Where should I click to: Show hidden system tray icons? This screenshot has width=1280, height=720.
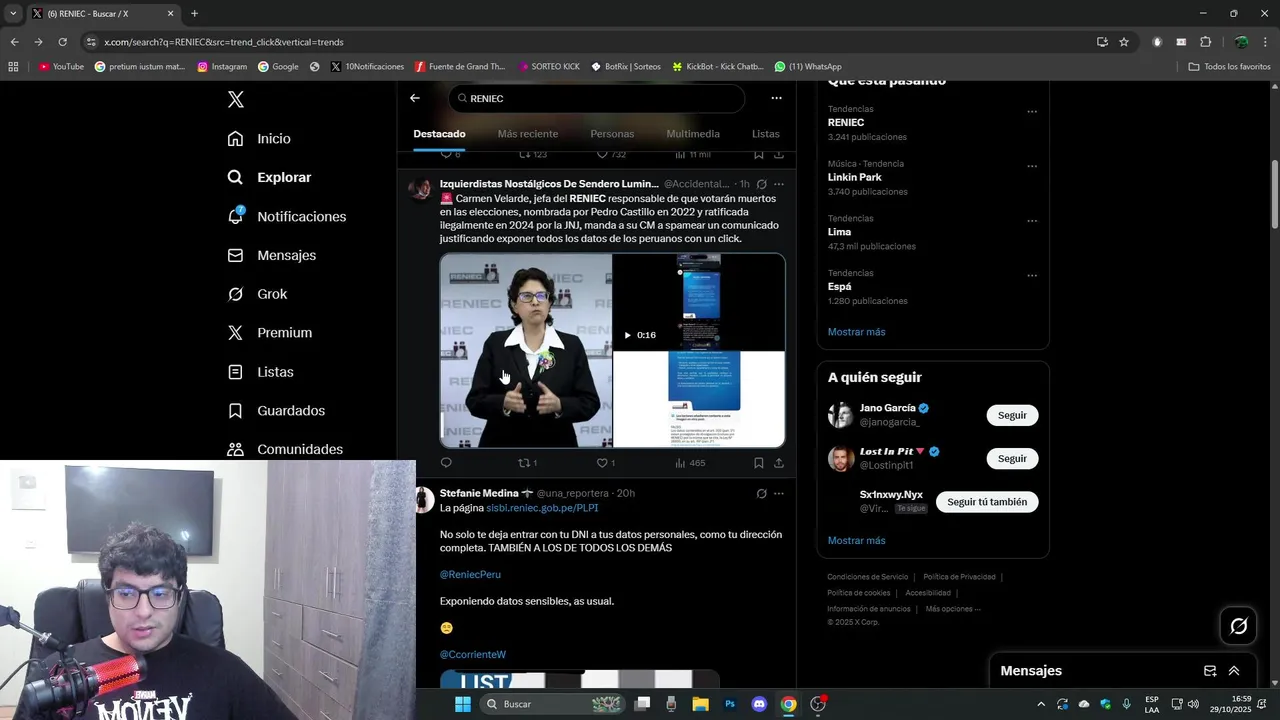[1041, 704]
